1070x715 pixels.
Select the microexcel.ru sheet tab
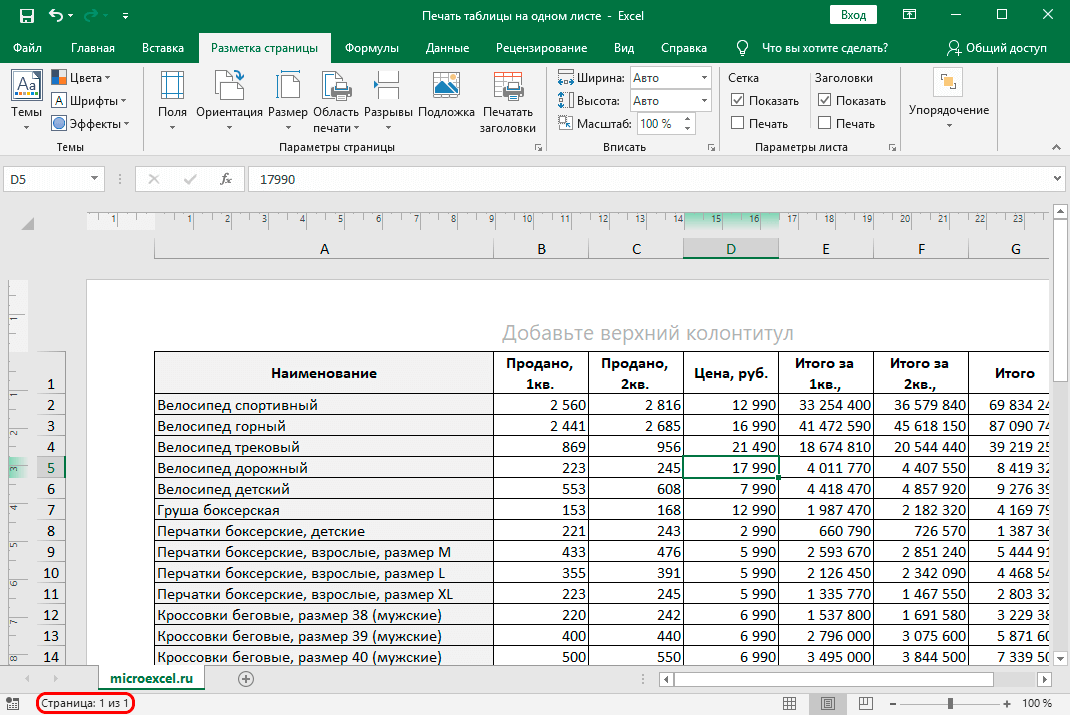[150, 678]
